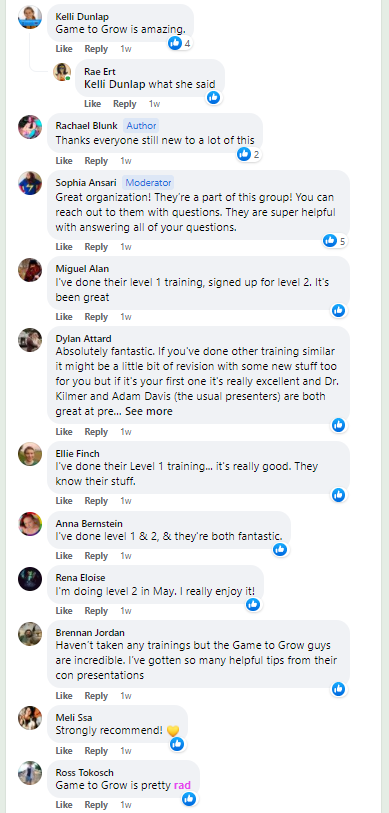Open Sophia Ansari's profile name link
Image resolution: width=389 pixels, height=813 pixels.
tap(86, 183)
